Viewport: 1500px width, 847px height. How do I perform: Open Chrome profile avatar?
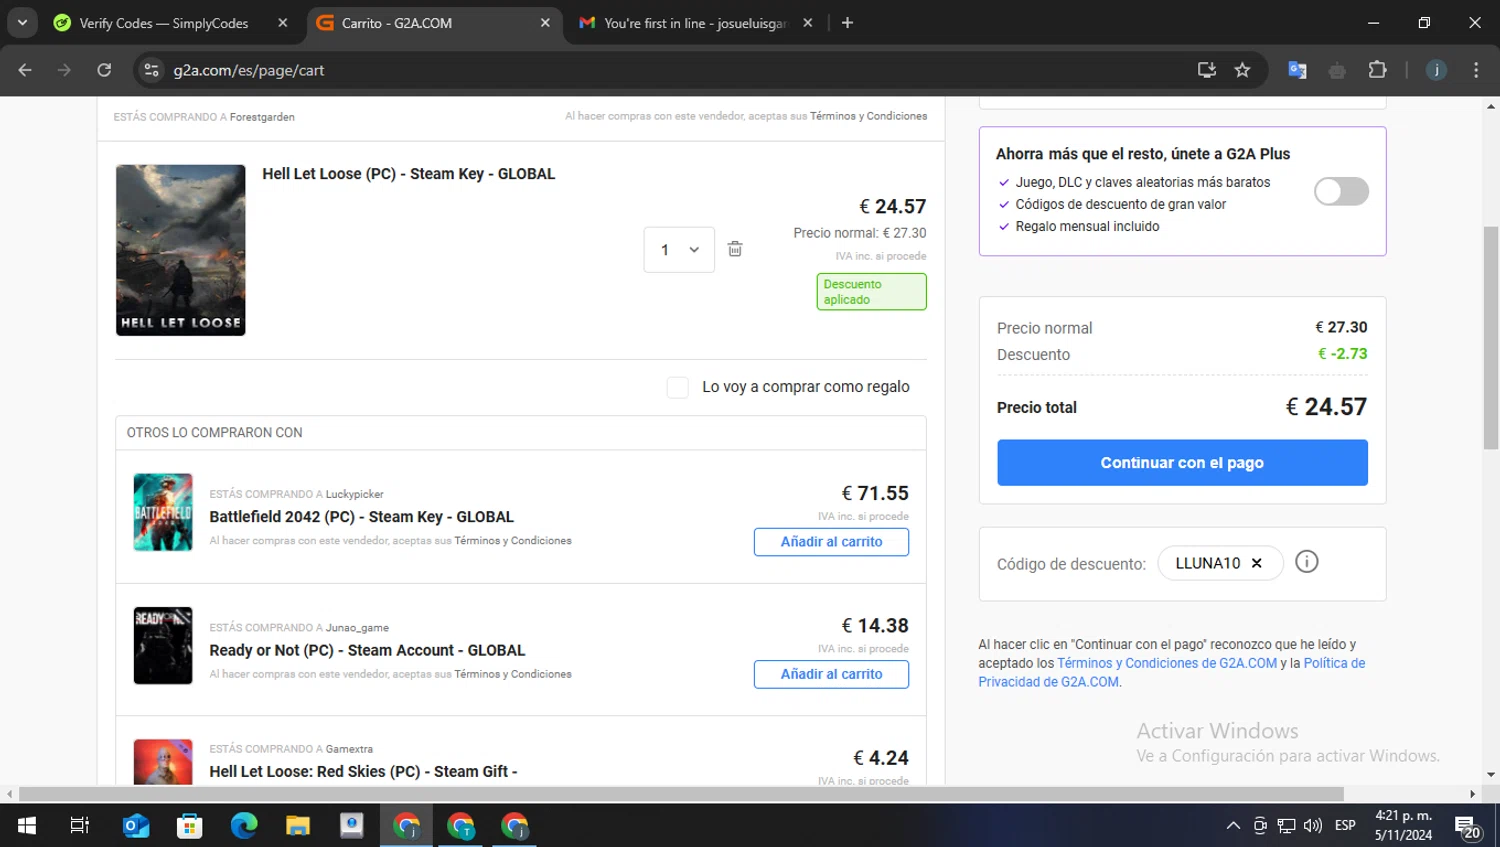tap(1436, 70)
